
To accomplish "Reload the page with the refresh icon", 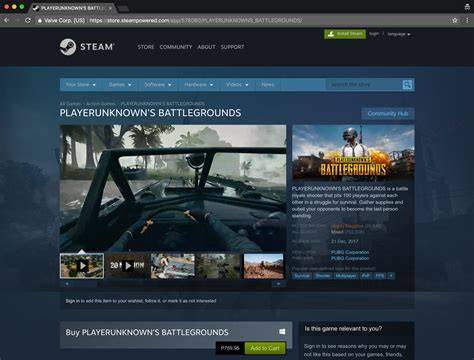I will coord(28,20).
